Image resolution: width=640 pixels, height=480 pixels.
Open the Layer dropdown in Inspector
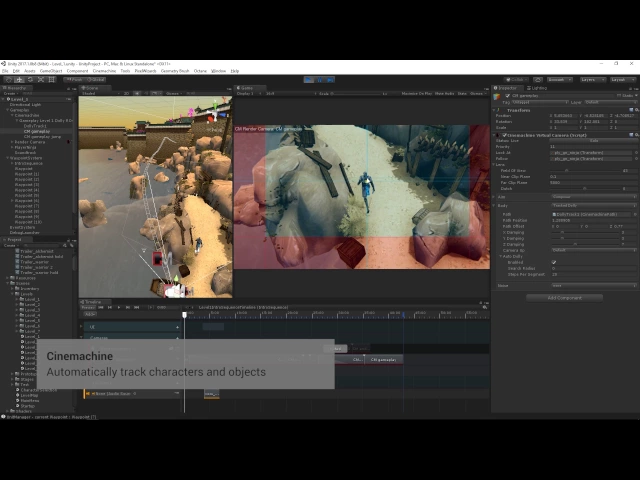tap(610, 102)
